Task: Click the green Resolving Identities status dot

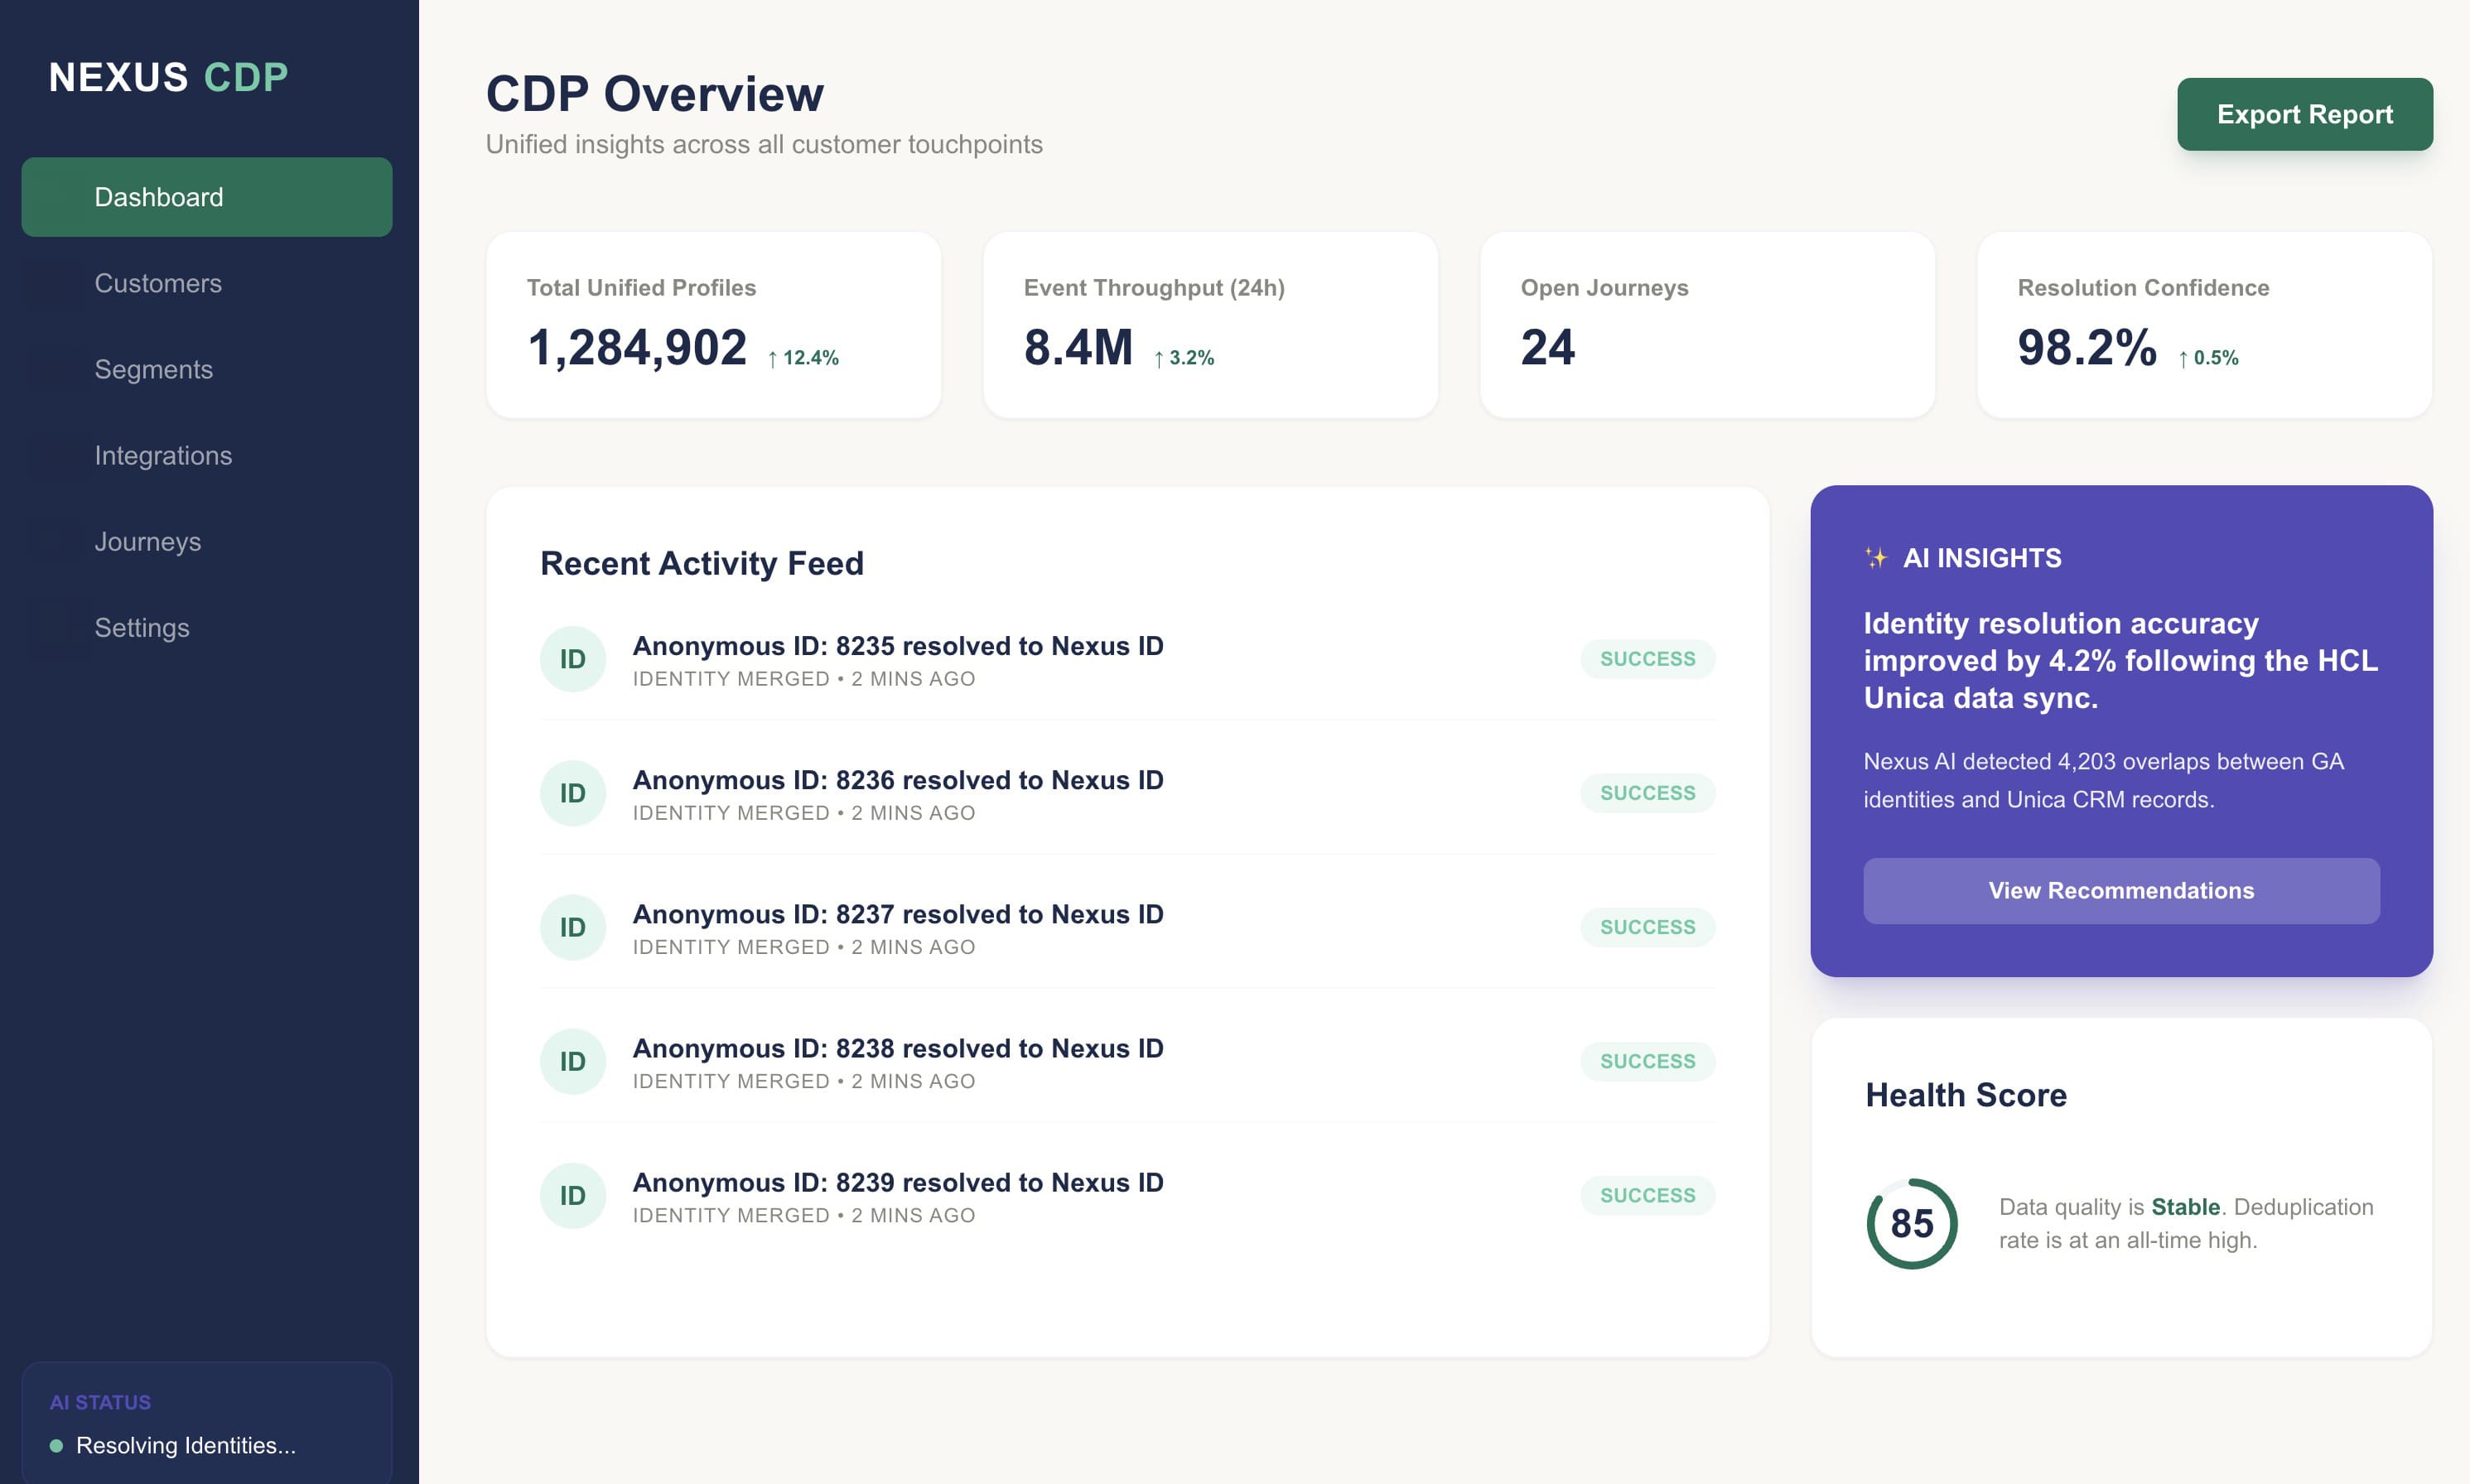Action: (57, 1445)
